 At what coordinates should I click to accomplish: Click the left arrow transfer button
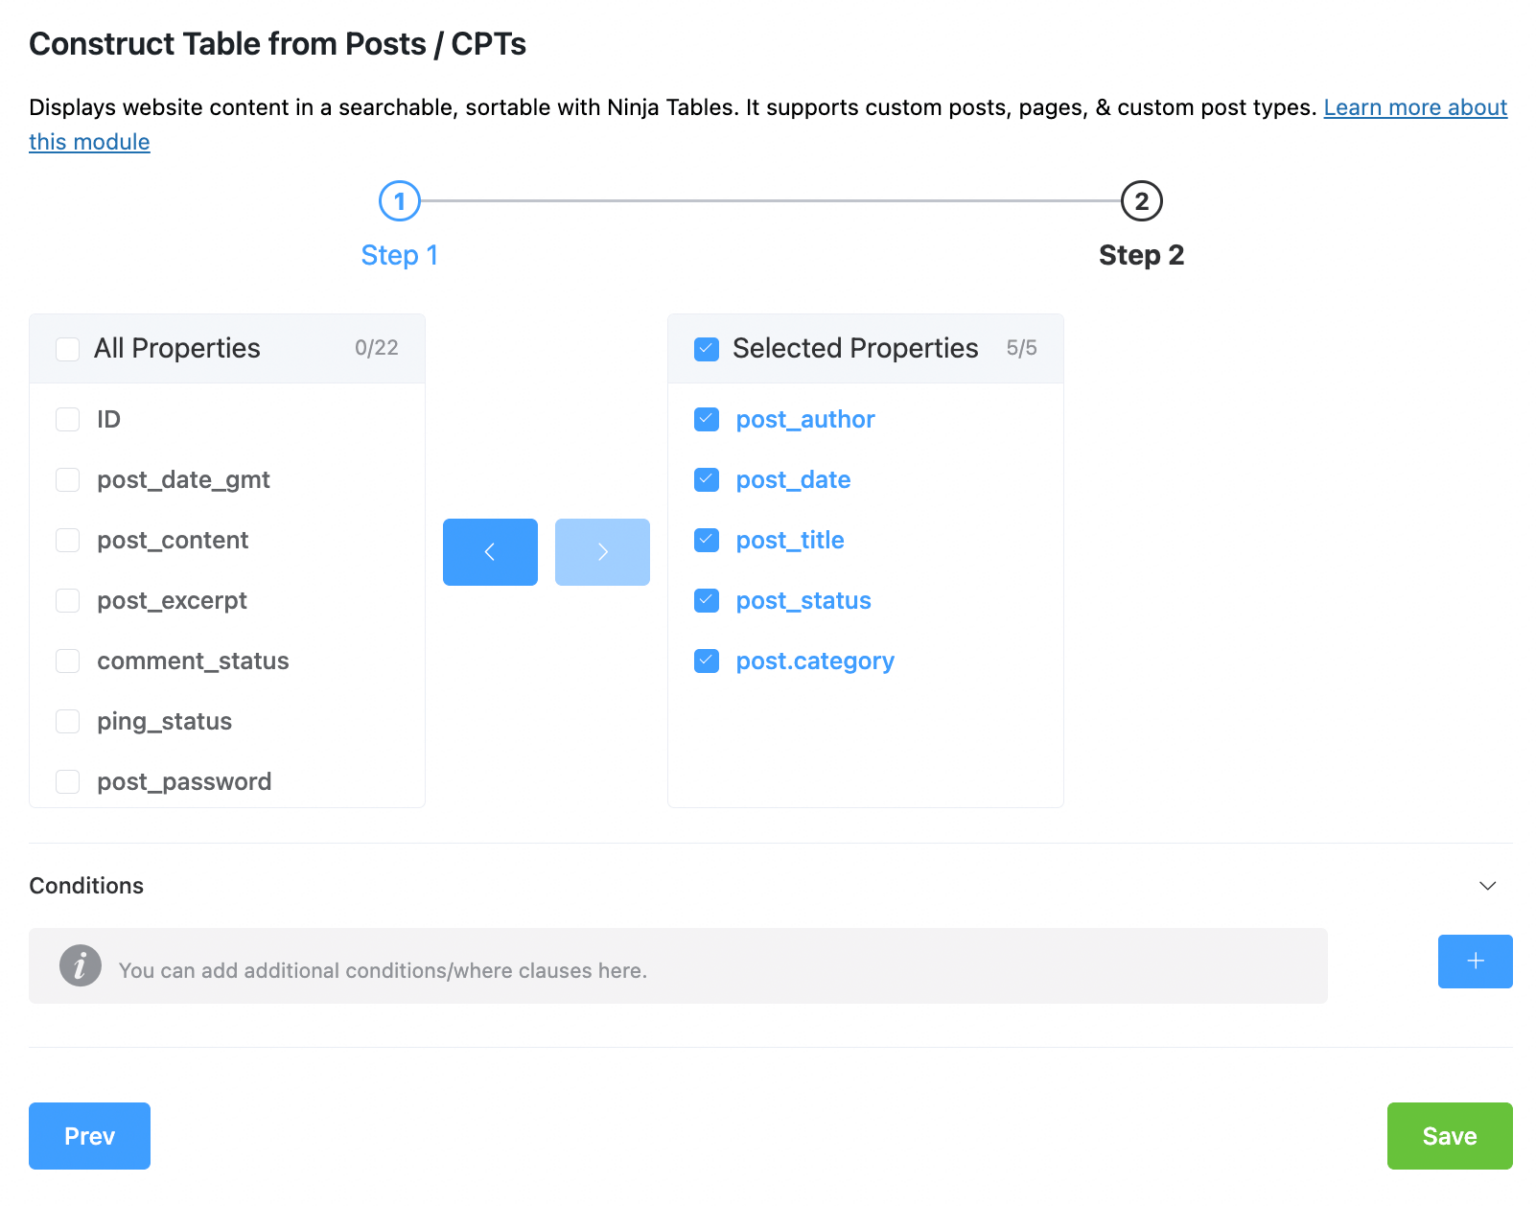click(x=489, y=551)
